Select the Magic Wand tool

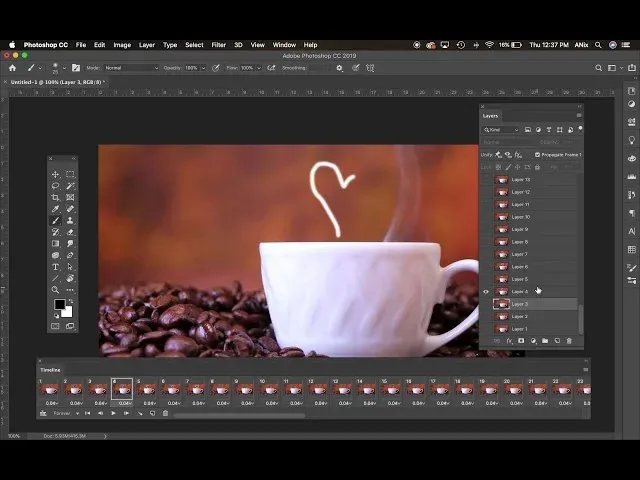pos(70,186)
